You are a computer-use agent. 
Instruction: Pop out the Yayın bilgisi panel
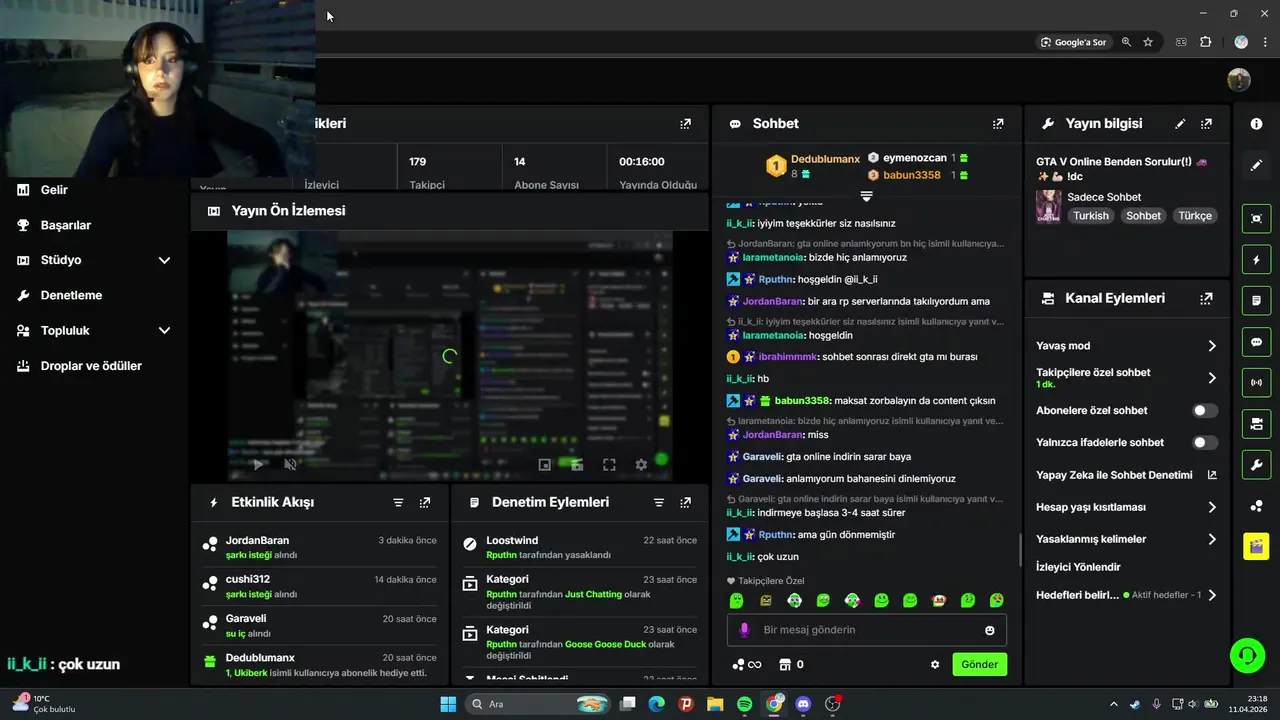click(x=1206, y=124)
